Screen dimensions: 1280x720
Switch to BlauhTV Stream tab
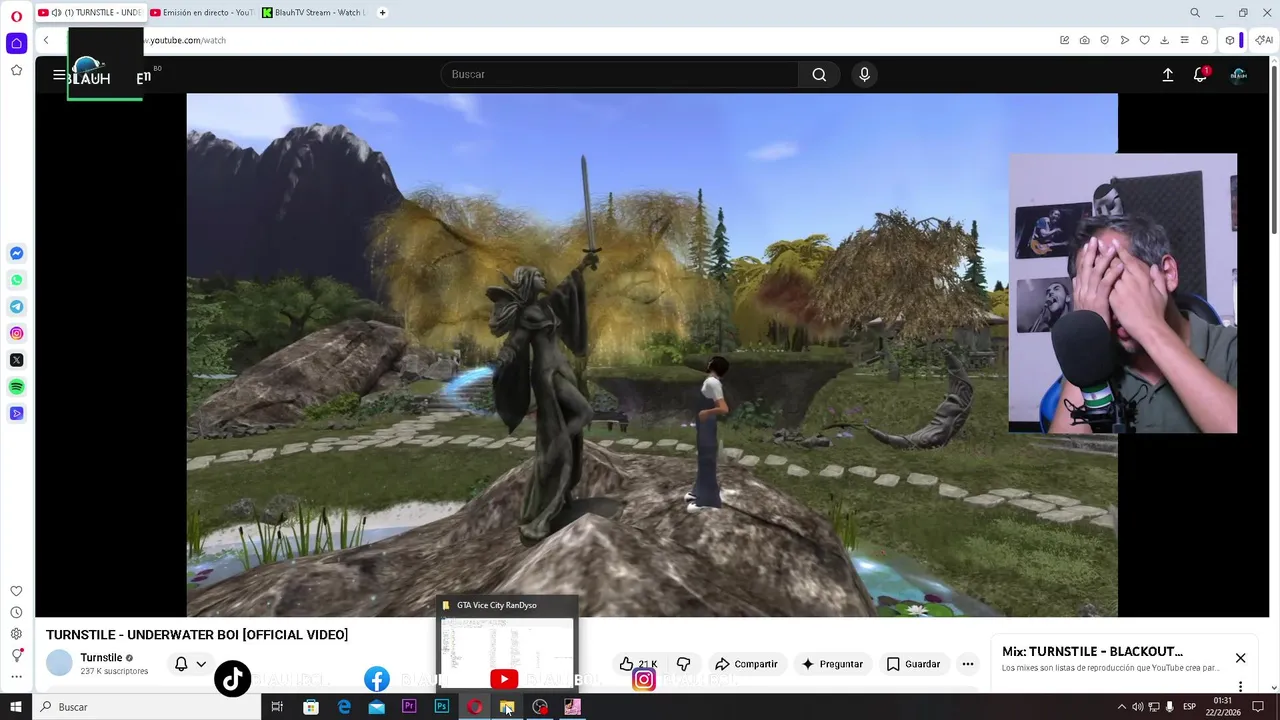314,13
